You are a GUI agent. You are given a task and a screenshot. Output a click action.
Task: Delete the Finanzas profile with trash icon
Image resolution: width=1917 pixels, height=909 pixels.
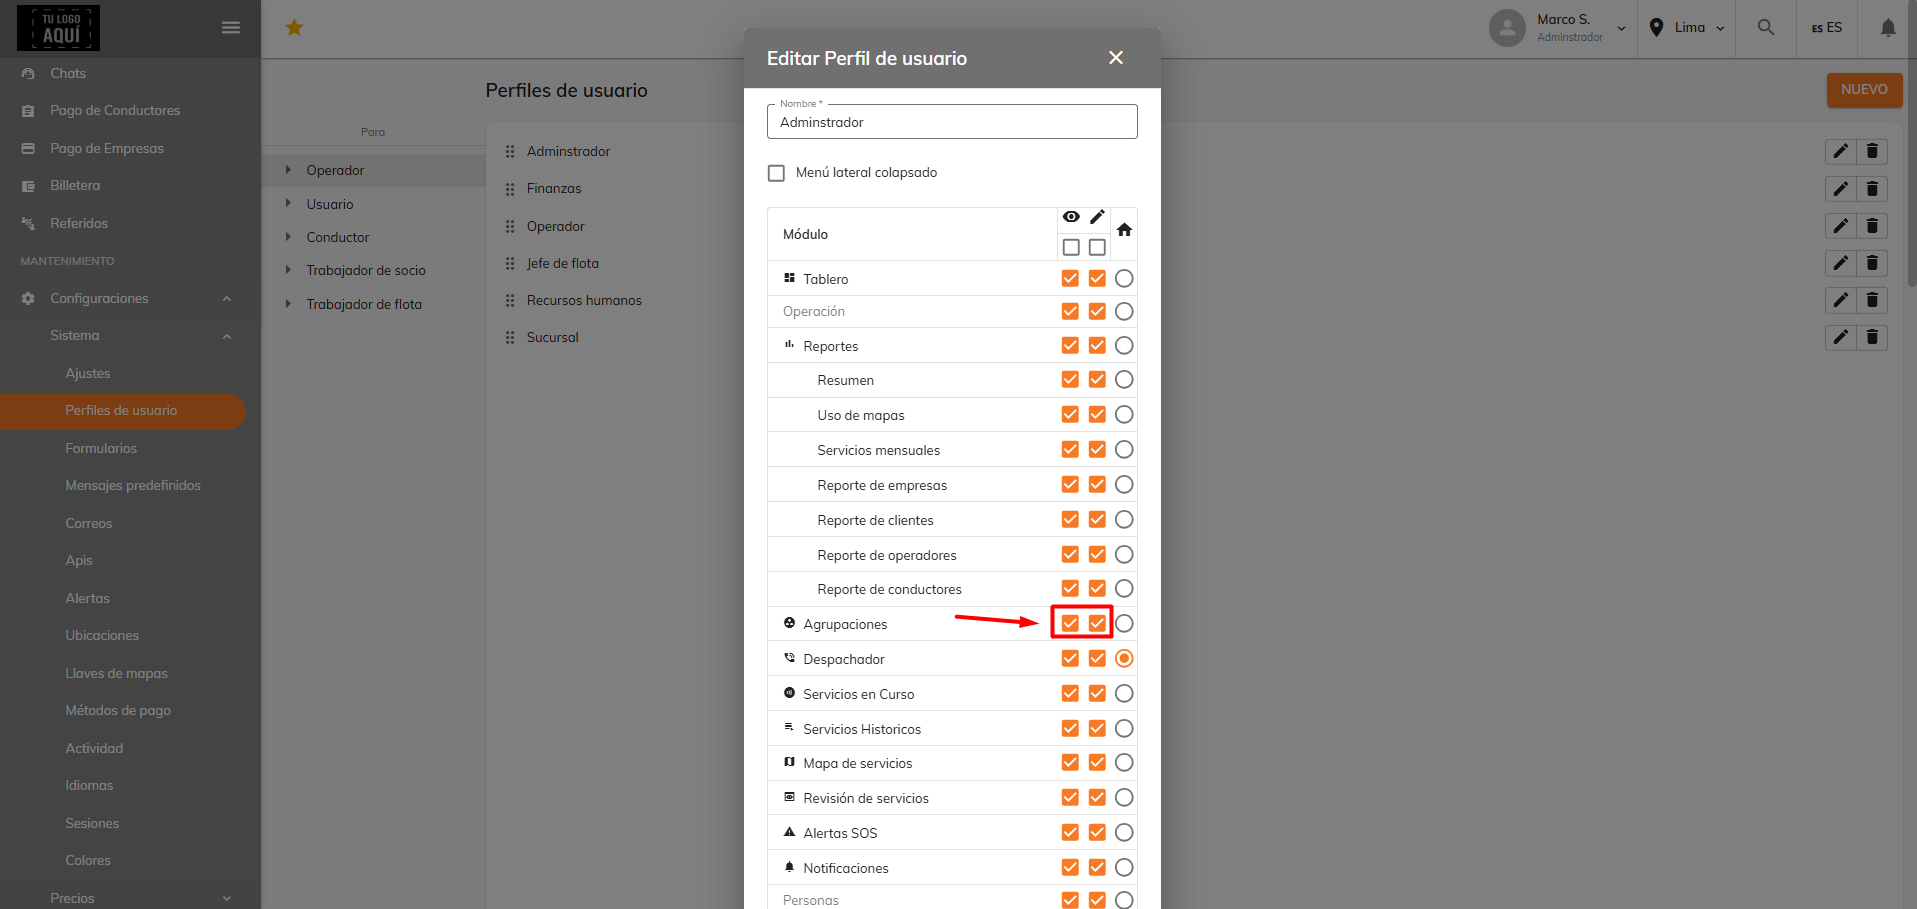click(x=1873, y=188)
